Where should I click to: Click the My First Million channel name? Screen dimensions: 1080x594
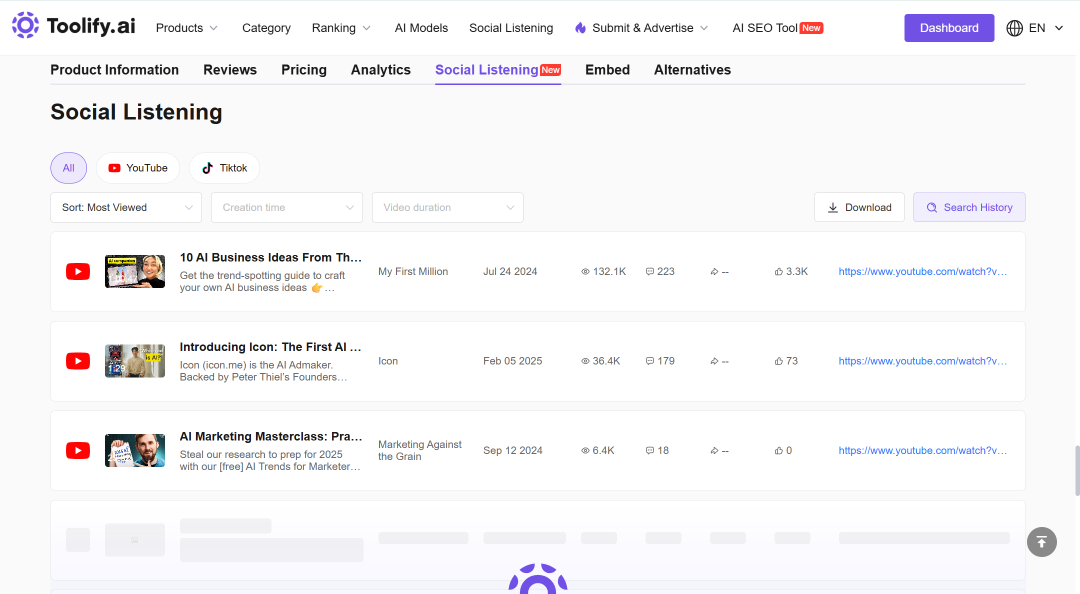[413, 272]
